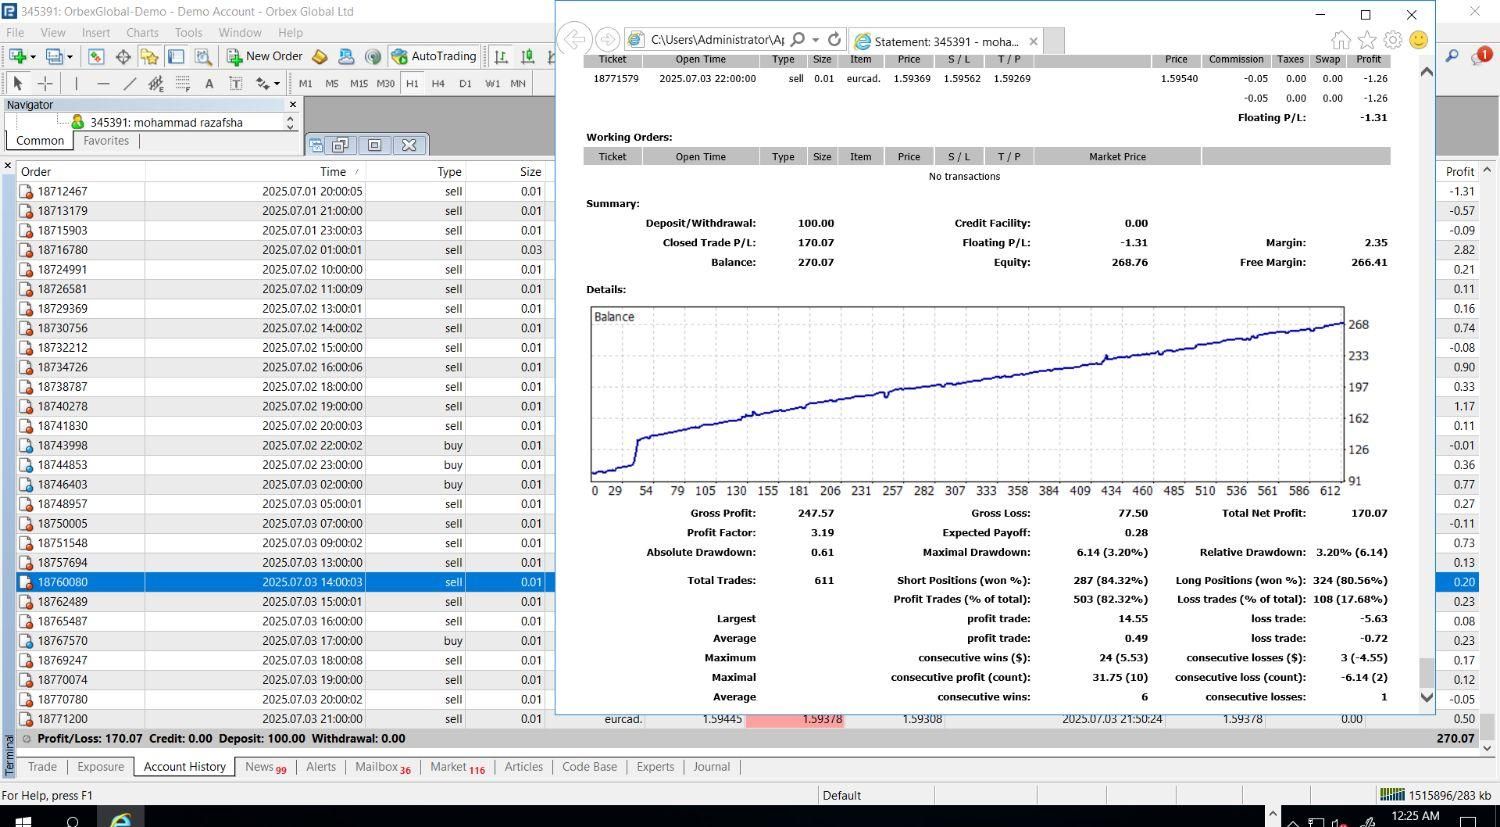This screenshot has width=1500, height=827.
Task: Select the Draw Trendline tool
Action: [129, 84]
